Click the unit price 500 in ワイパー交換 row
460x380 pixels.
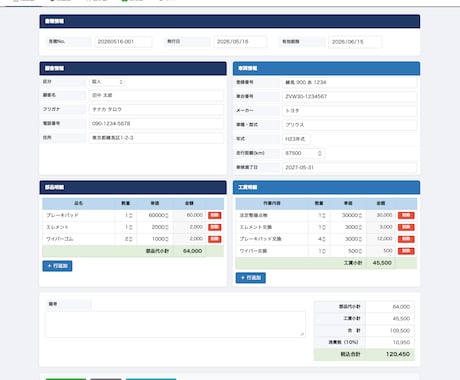[348, 251]
